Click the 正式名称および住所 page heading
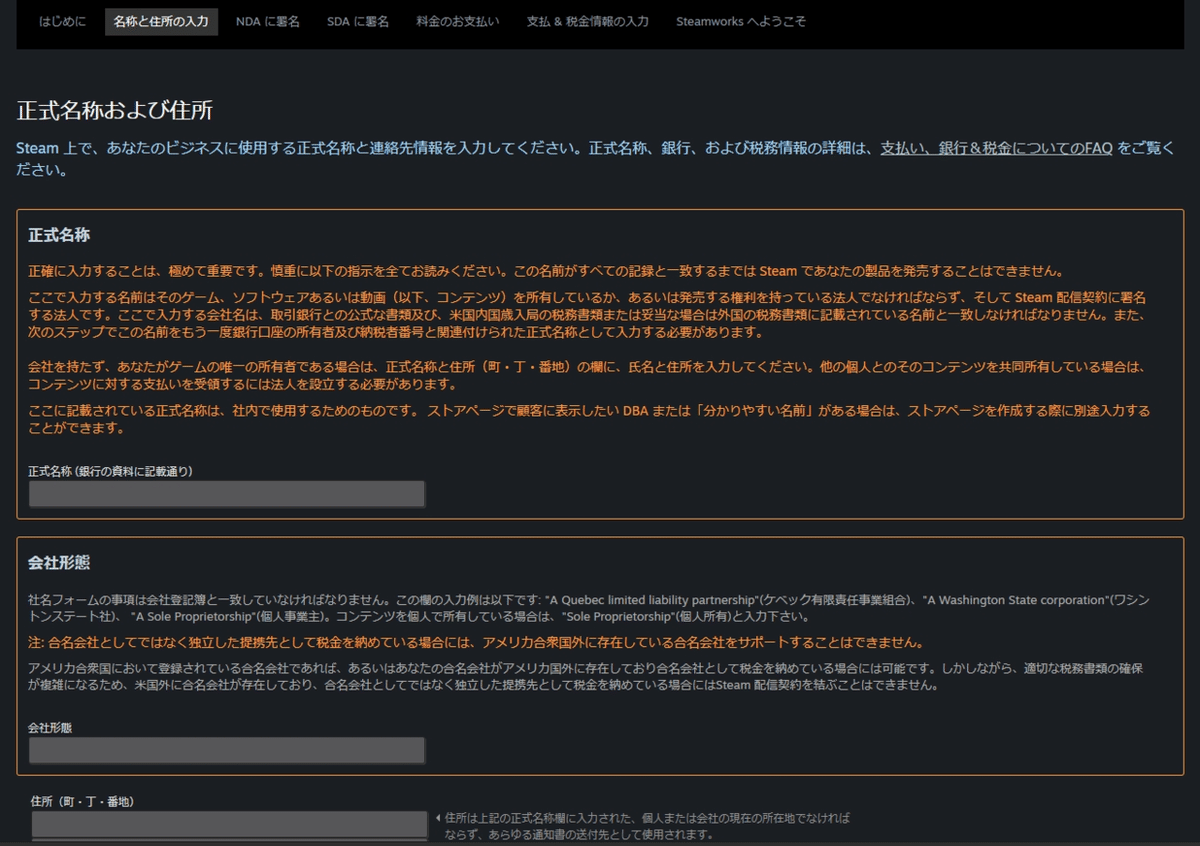 115,110
